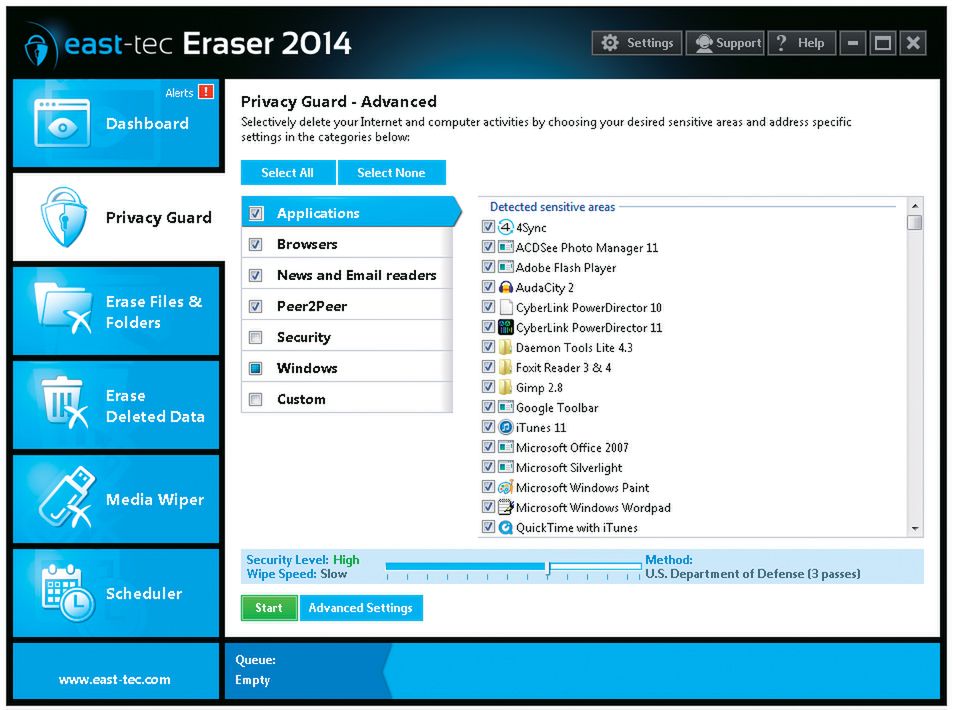Click the Foxit Reader 3 & 4 folder icon
Screen dimensions: 953x710
[x=506, y=367]
